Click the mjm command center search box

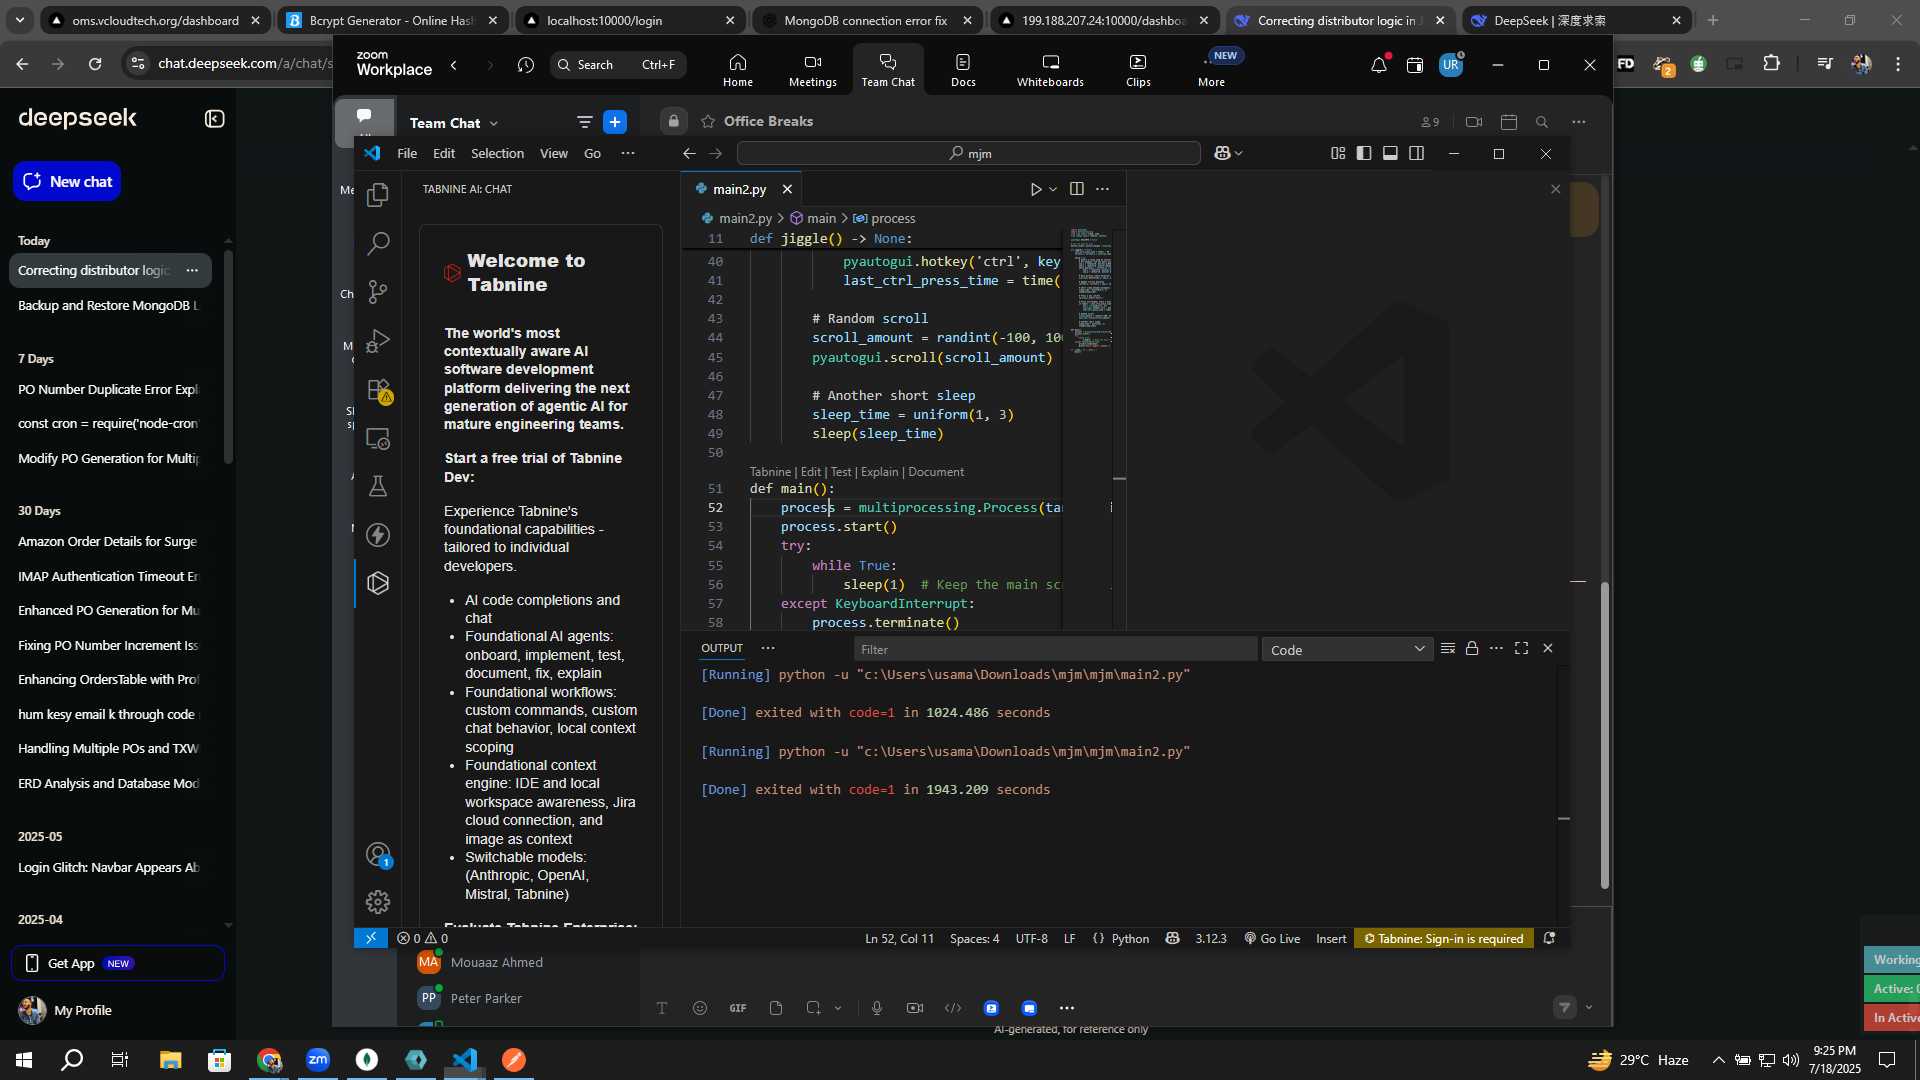click(x=968, y=153)
